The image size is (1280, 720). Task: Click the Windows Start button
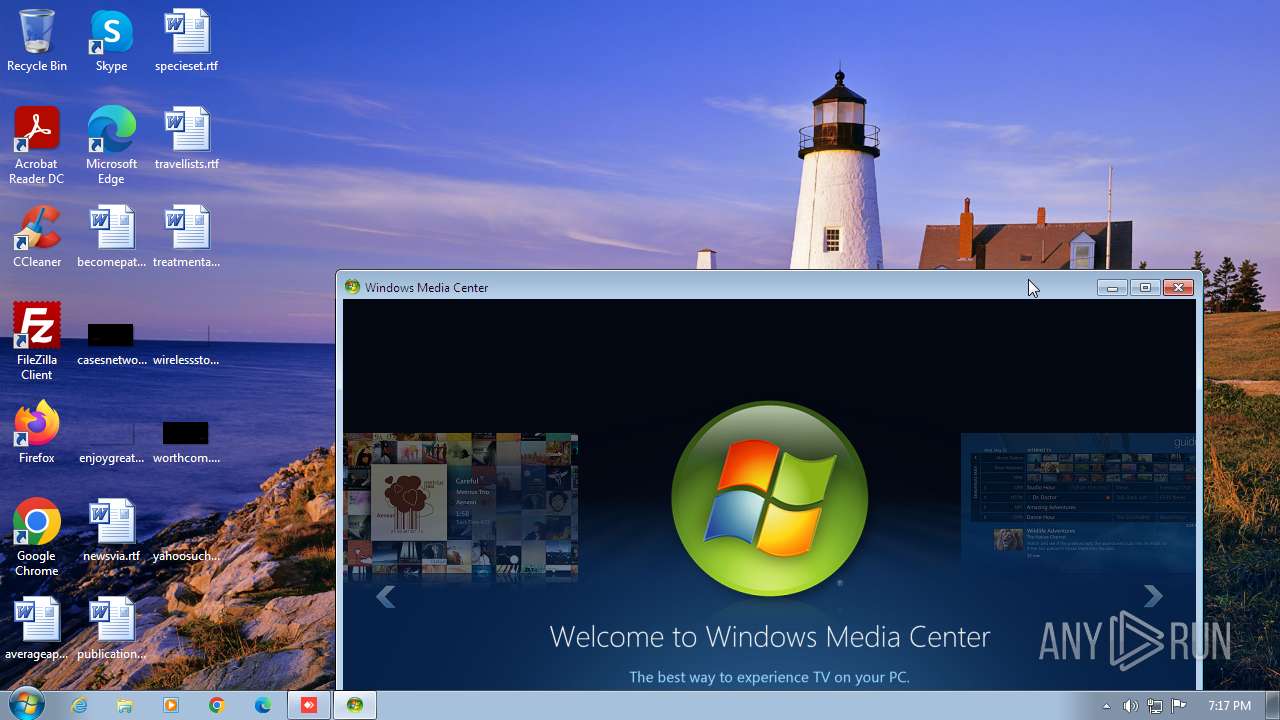(x=26, y=704)
